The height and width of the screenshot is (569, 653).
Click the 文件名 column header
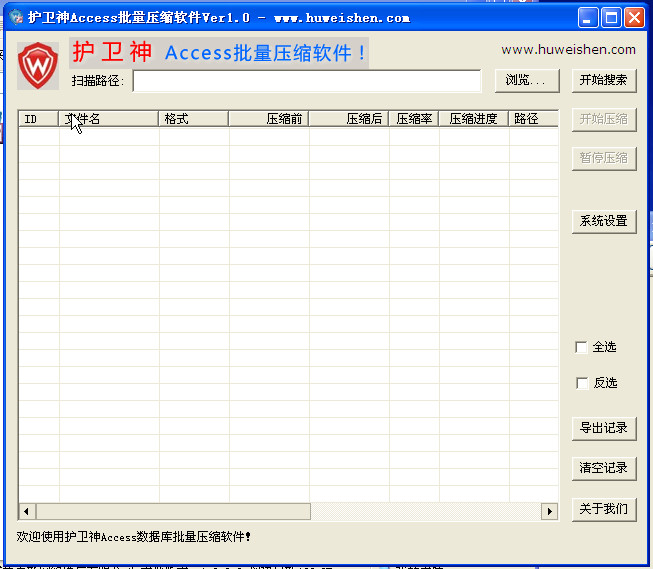[x=110, y=119]
